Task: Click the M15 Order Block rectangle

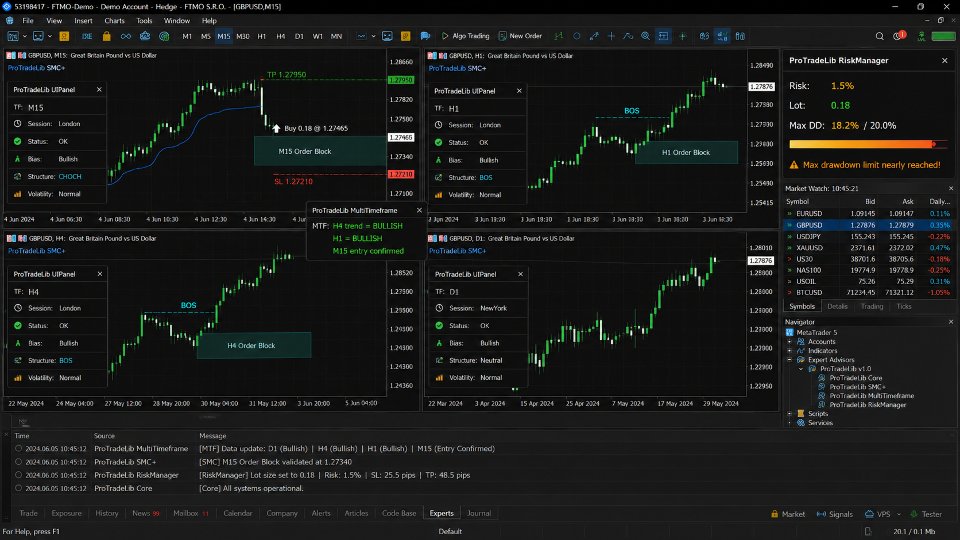Action: 320,151
